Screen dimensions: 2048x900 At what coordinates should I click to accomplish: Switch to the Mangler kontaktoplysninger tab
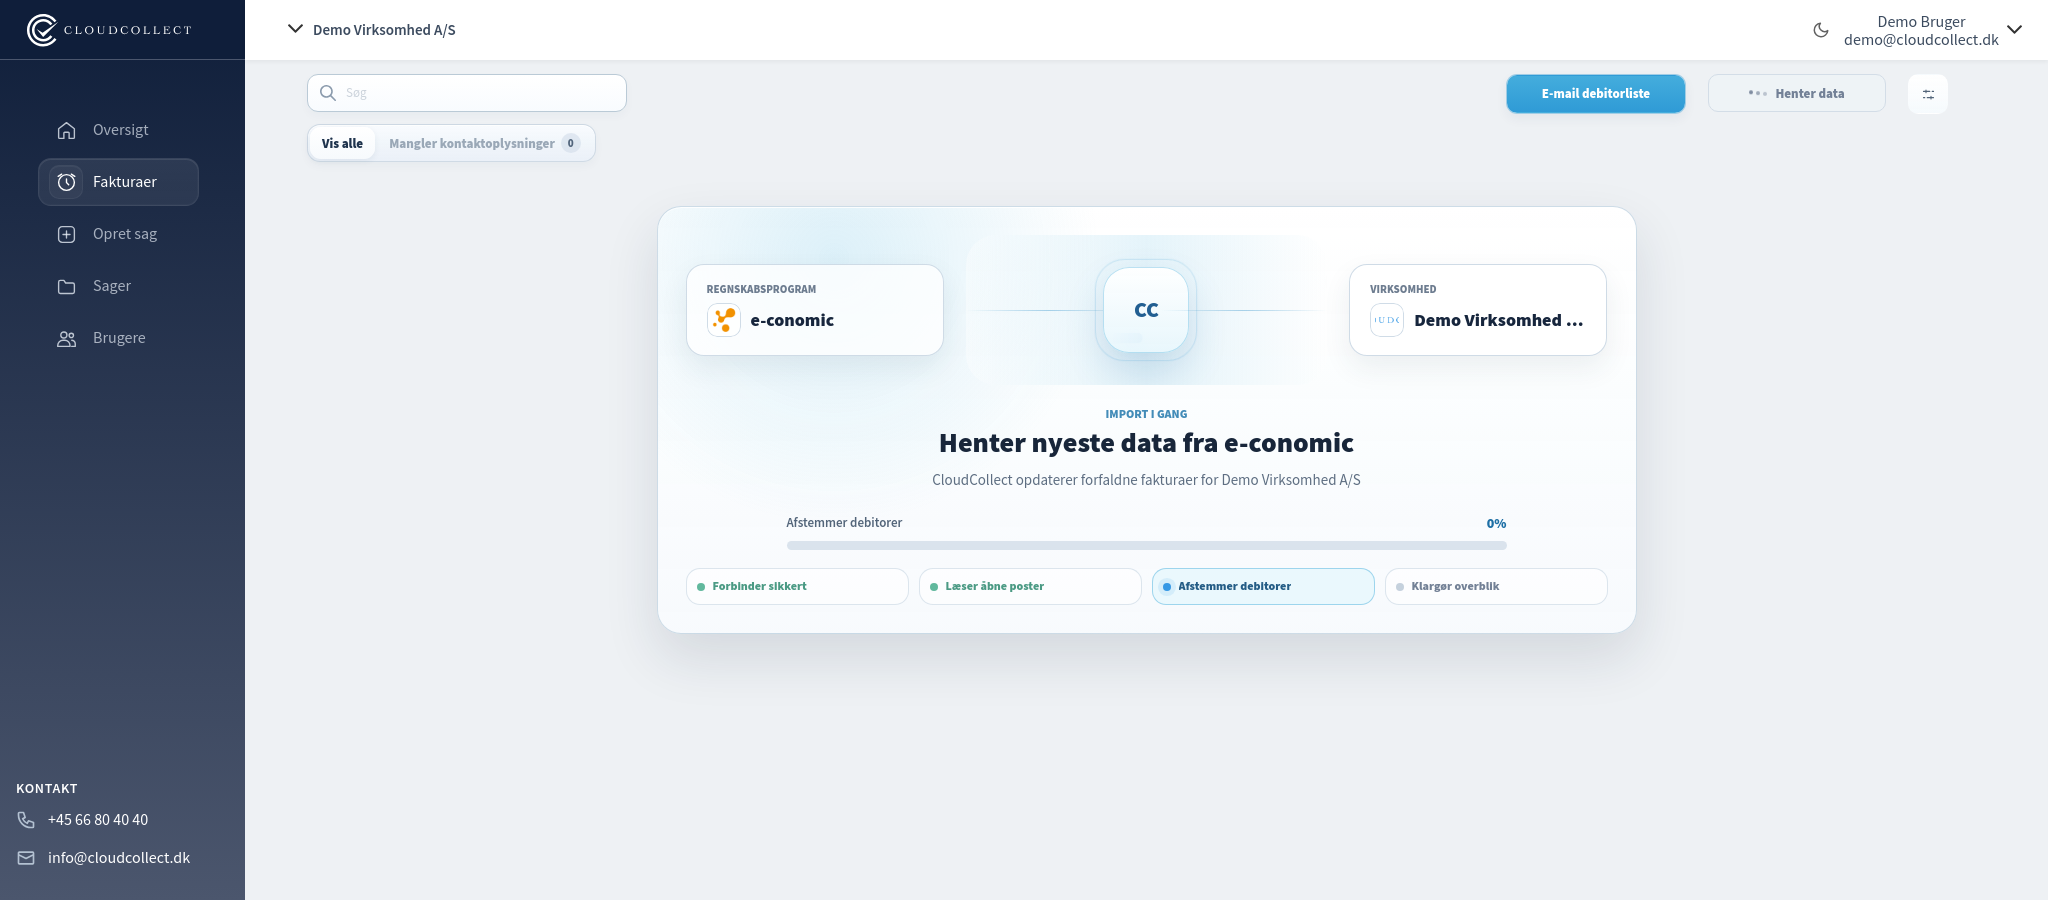484,143
